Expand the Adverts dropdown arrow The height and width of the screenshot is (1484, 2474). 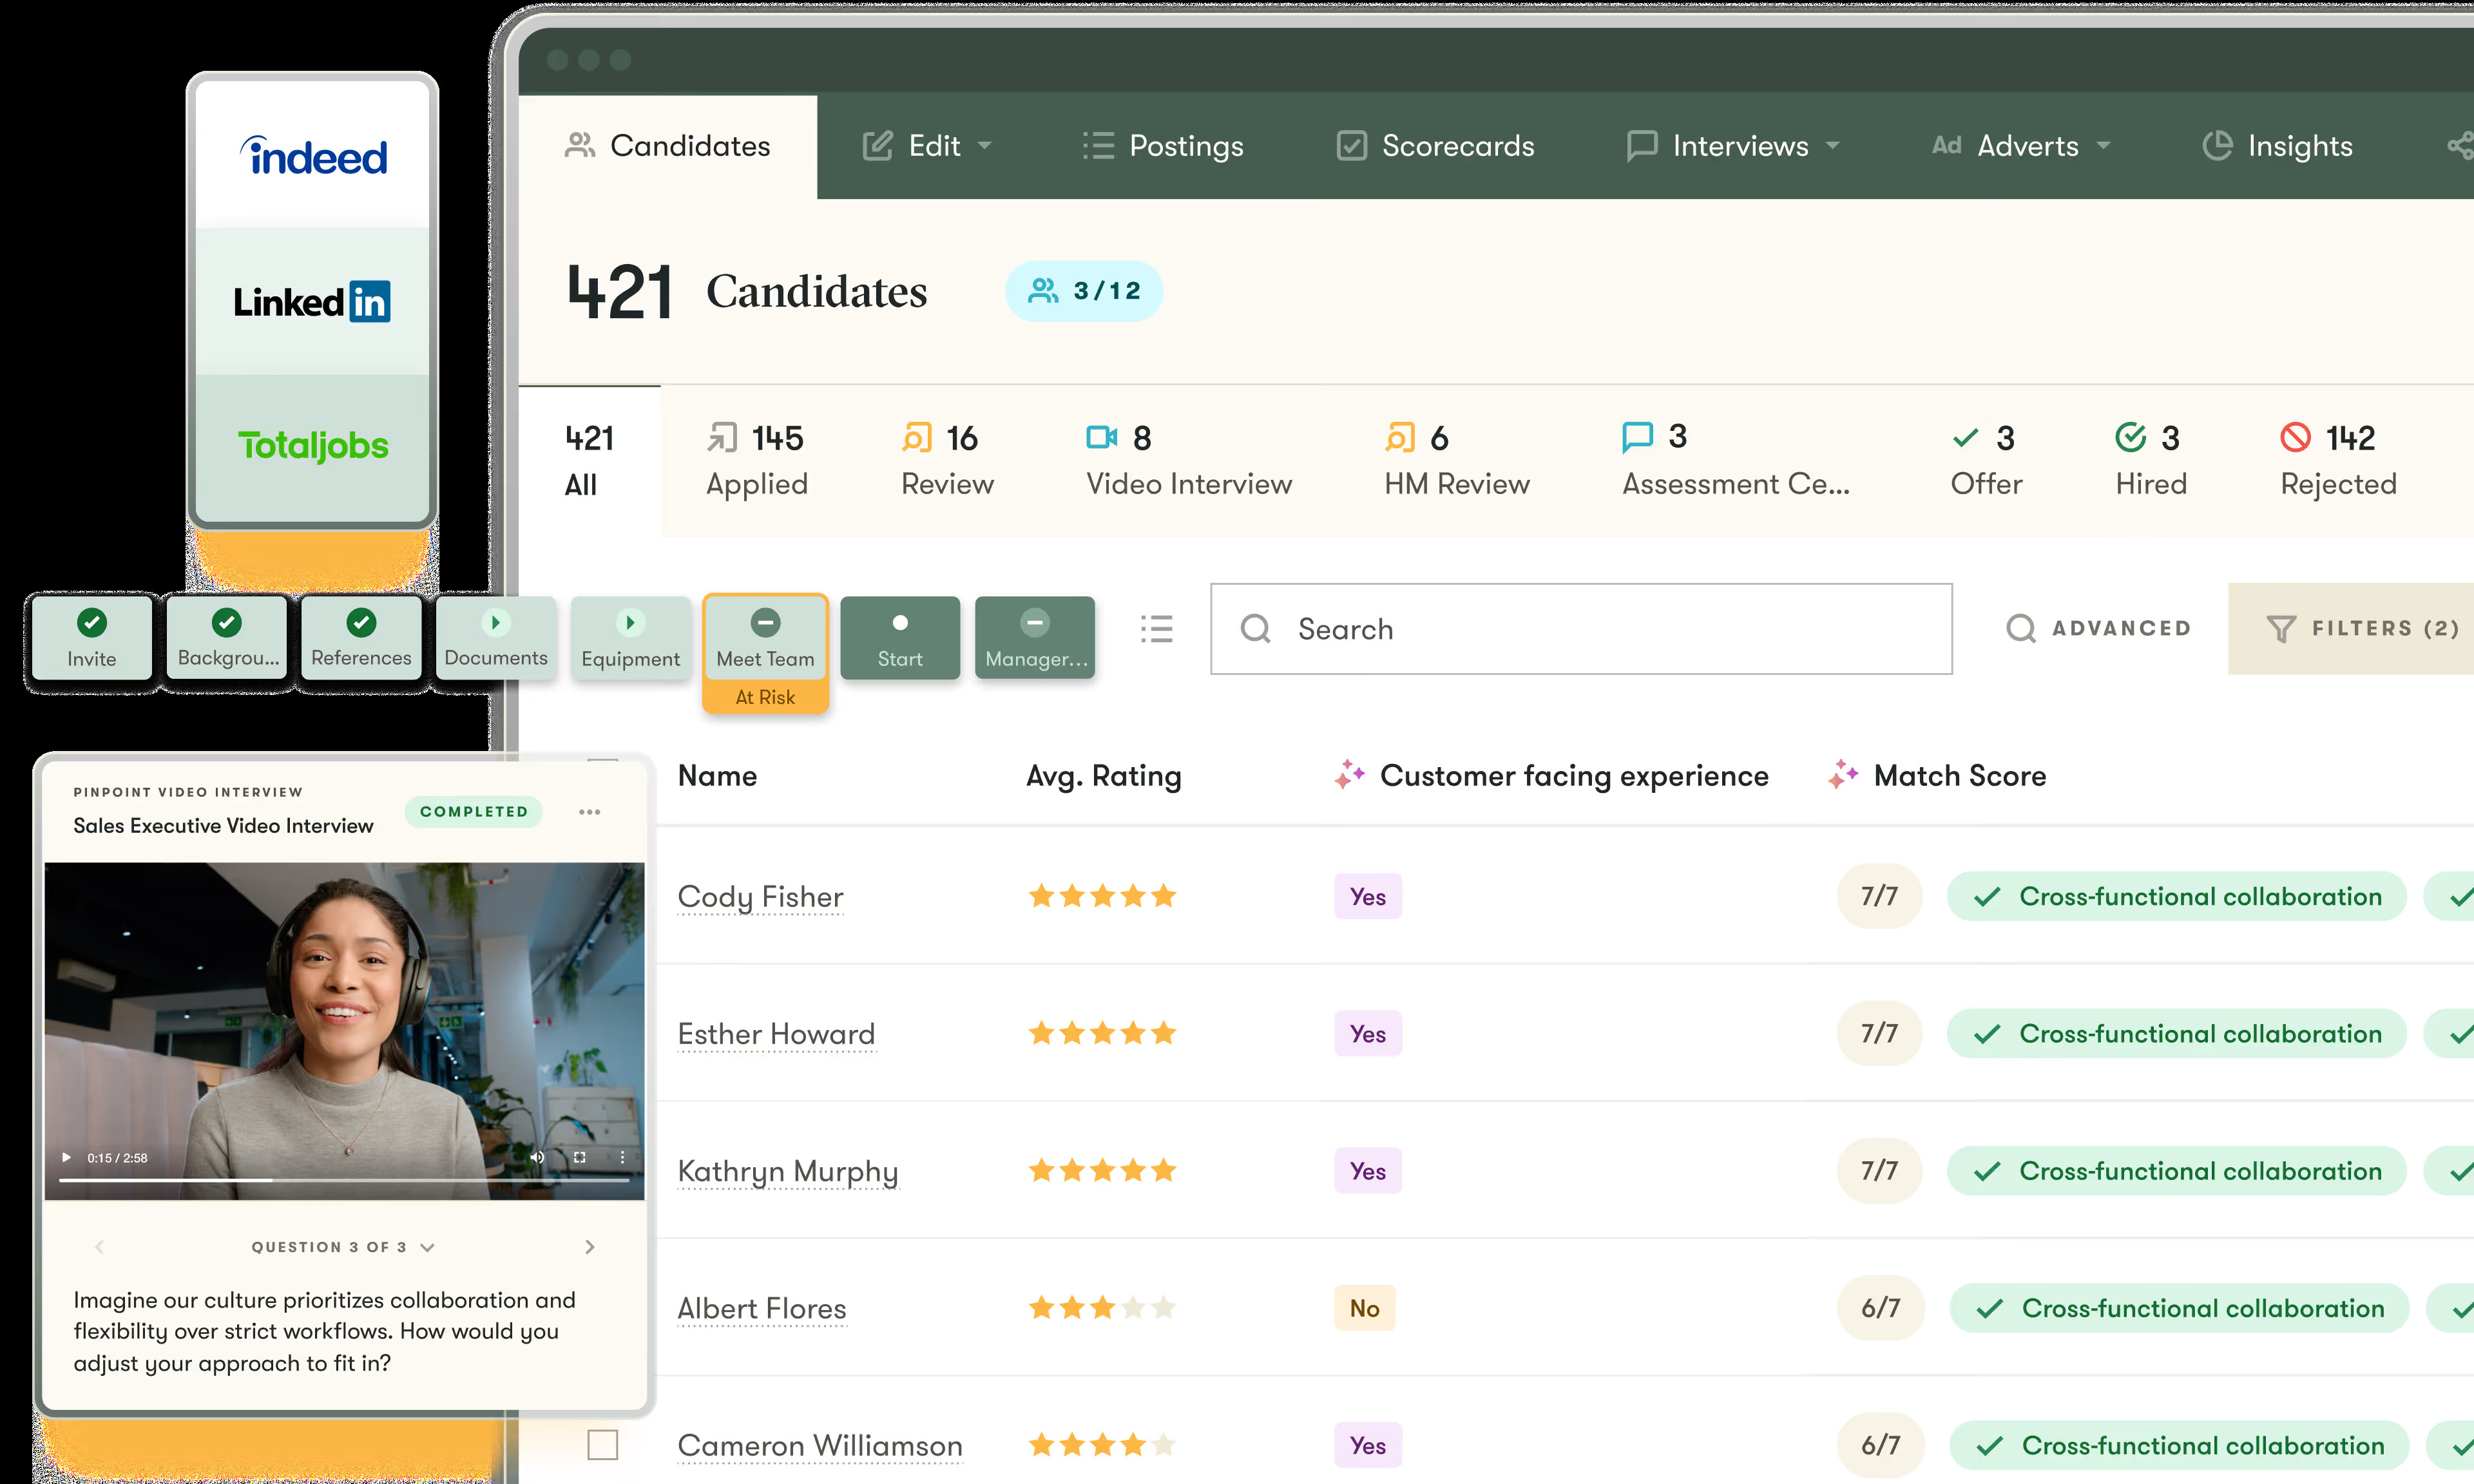coord(2103,146)
